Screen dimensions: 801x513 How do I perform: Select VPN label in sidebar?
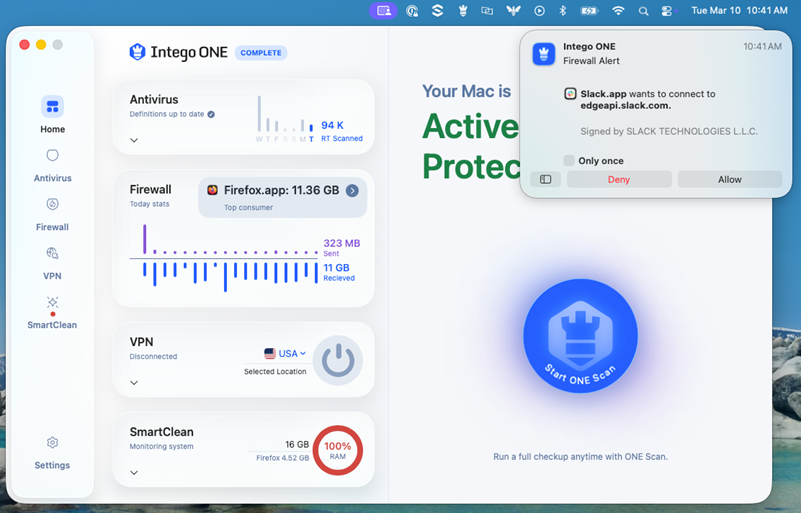(x=52, y=276)
